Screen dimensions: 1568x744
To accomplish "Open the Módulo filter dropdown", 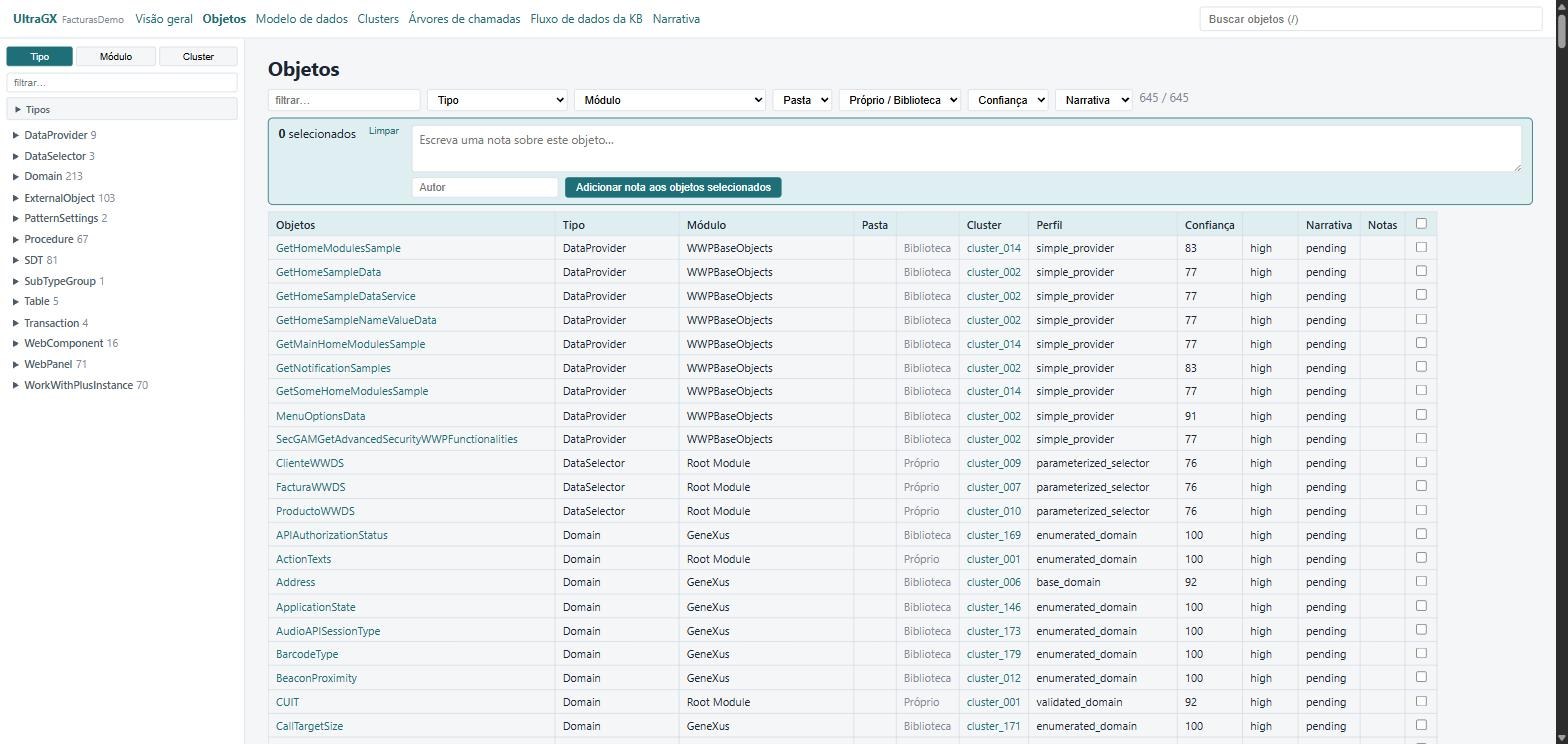I will (670, 100).
